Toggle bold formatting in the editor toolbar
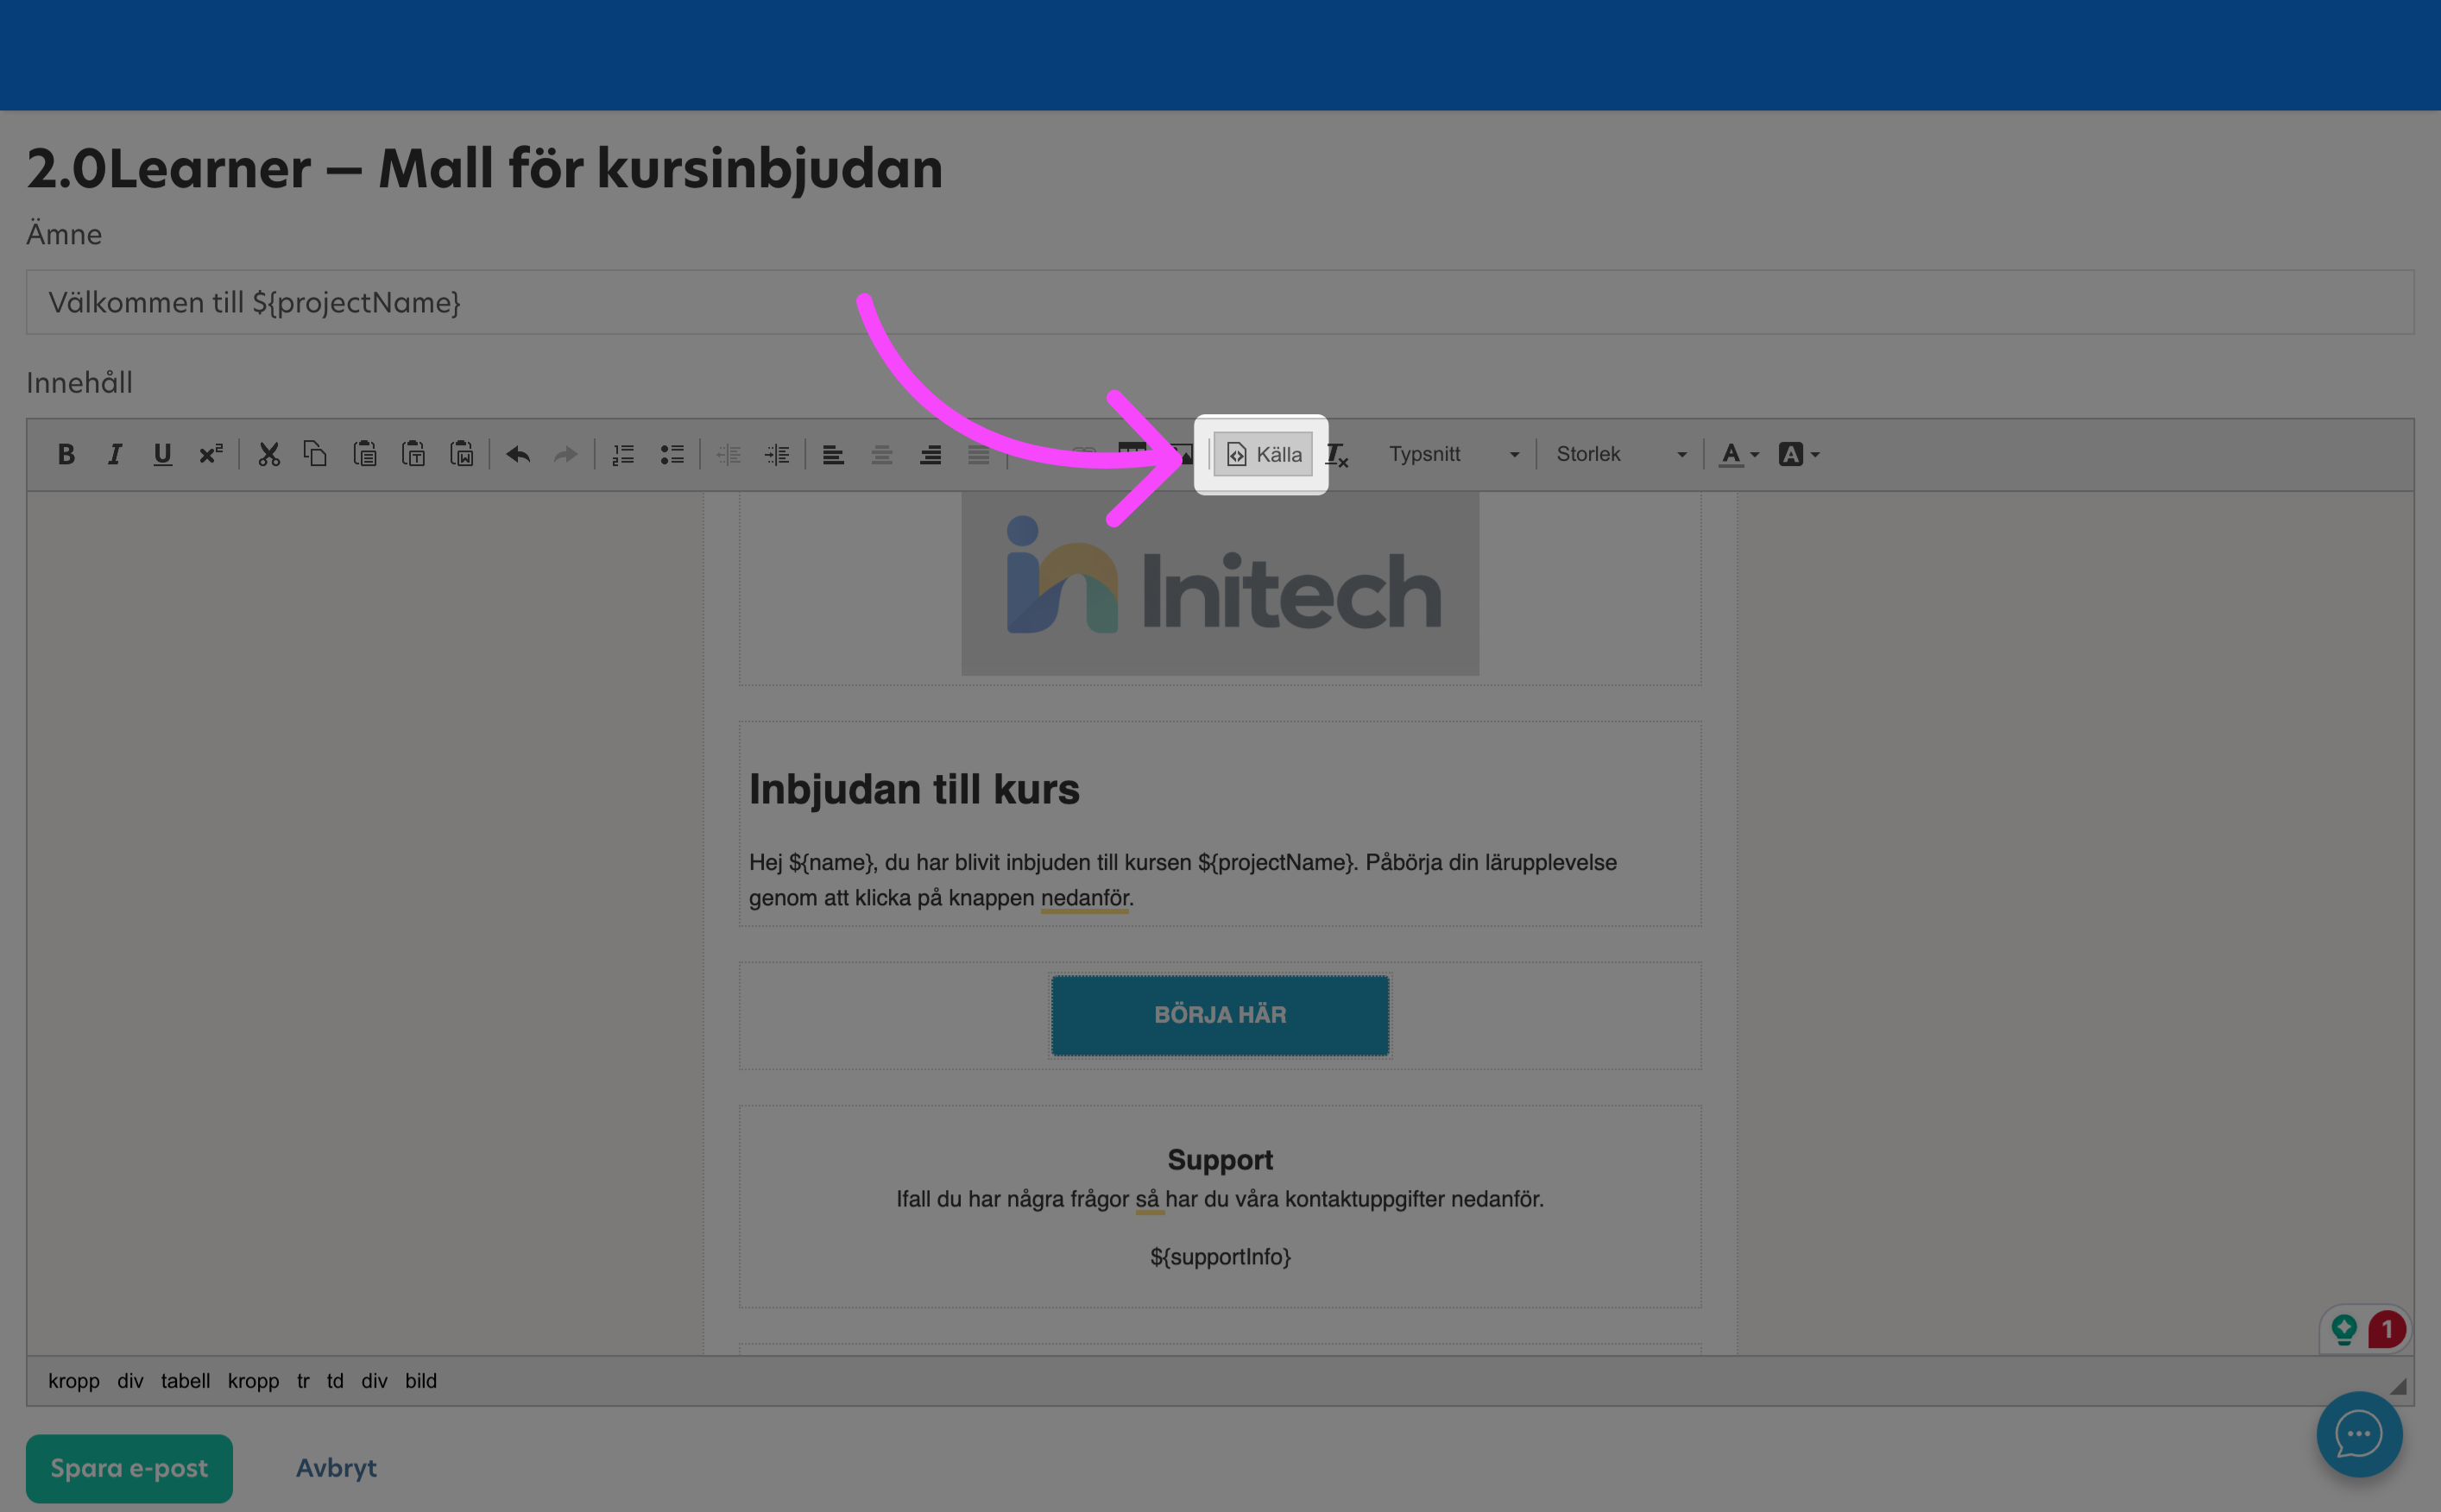Image resolution: width=2441 pixels, height=1512 pixels. click(66, 454)
